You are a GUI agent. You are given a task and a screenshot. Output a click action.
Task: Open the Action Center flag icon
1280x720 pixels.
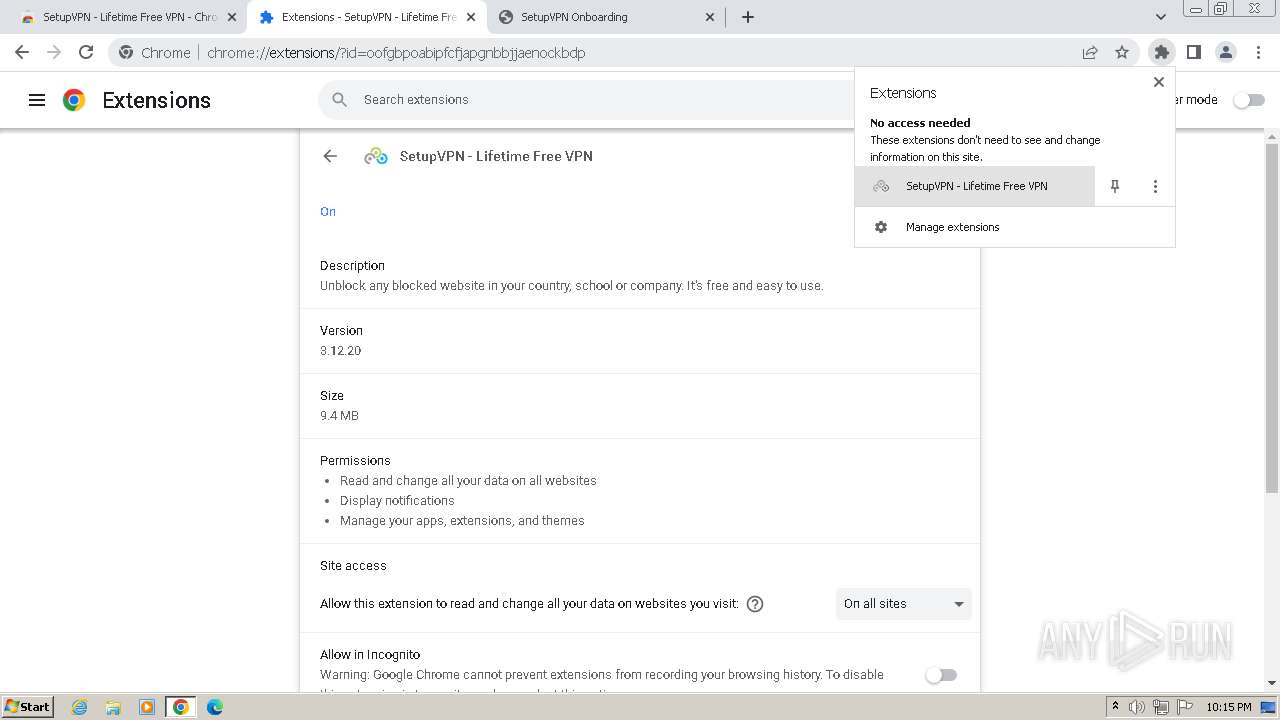1183,707
